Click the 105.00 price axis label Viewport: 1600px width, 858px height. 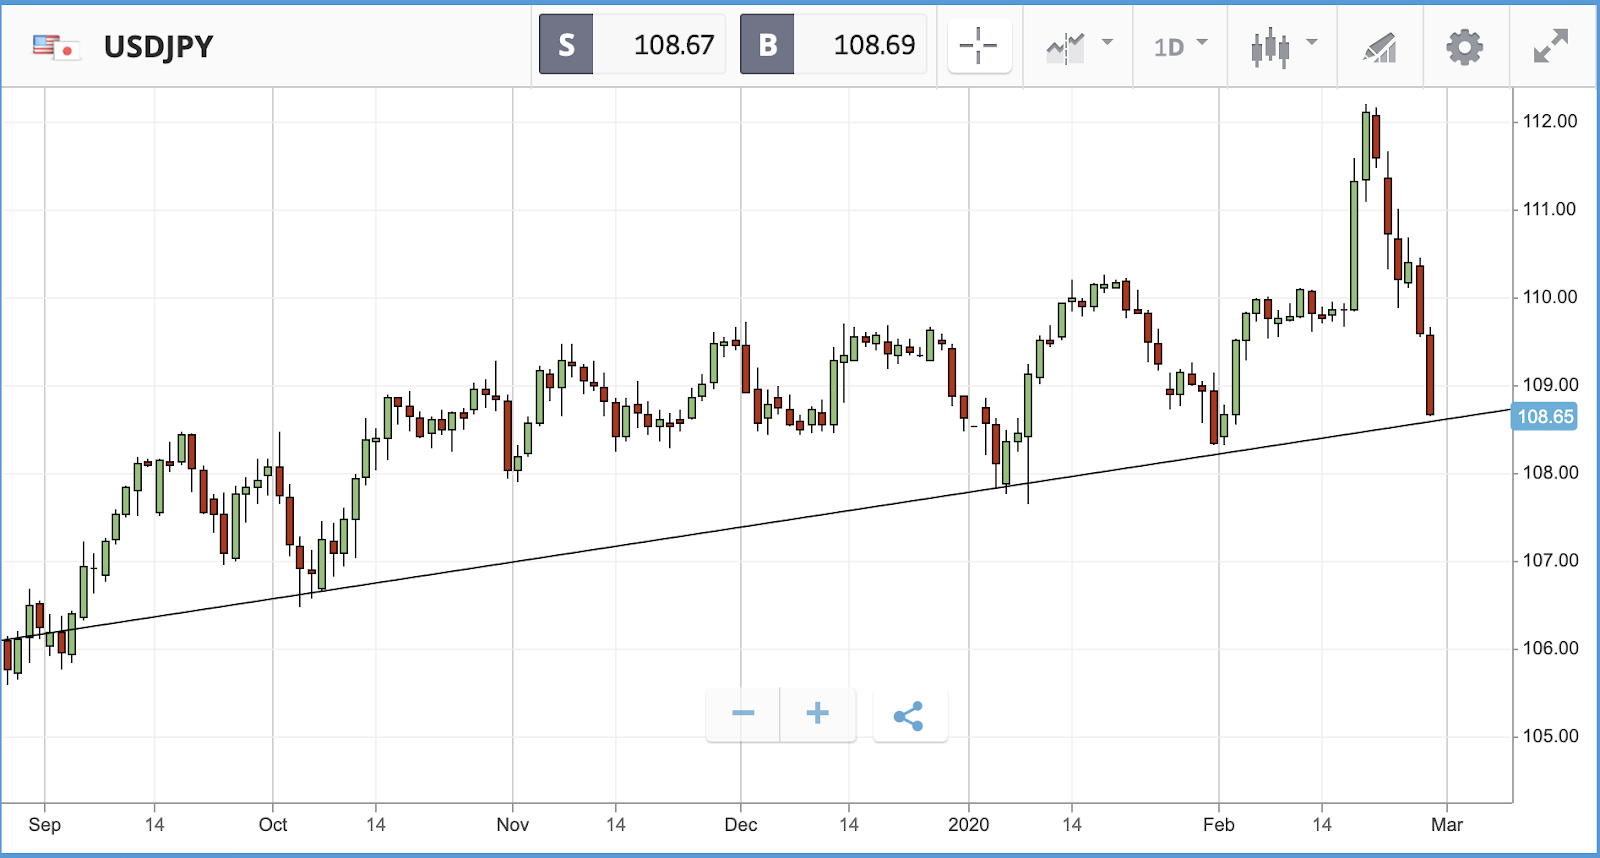pos(1549,736)
